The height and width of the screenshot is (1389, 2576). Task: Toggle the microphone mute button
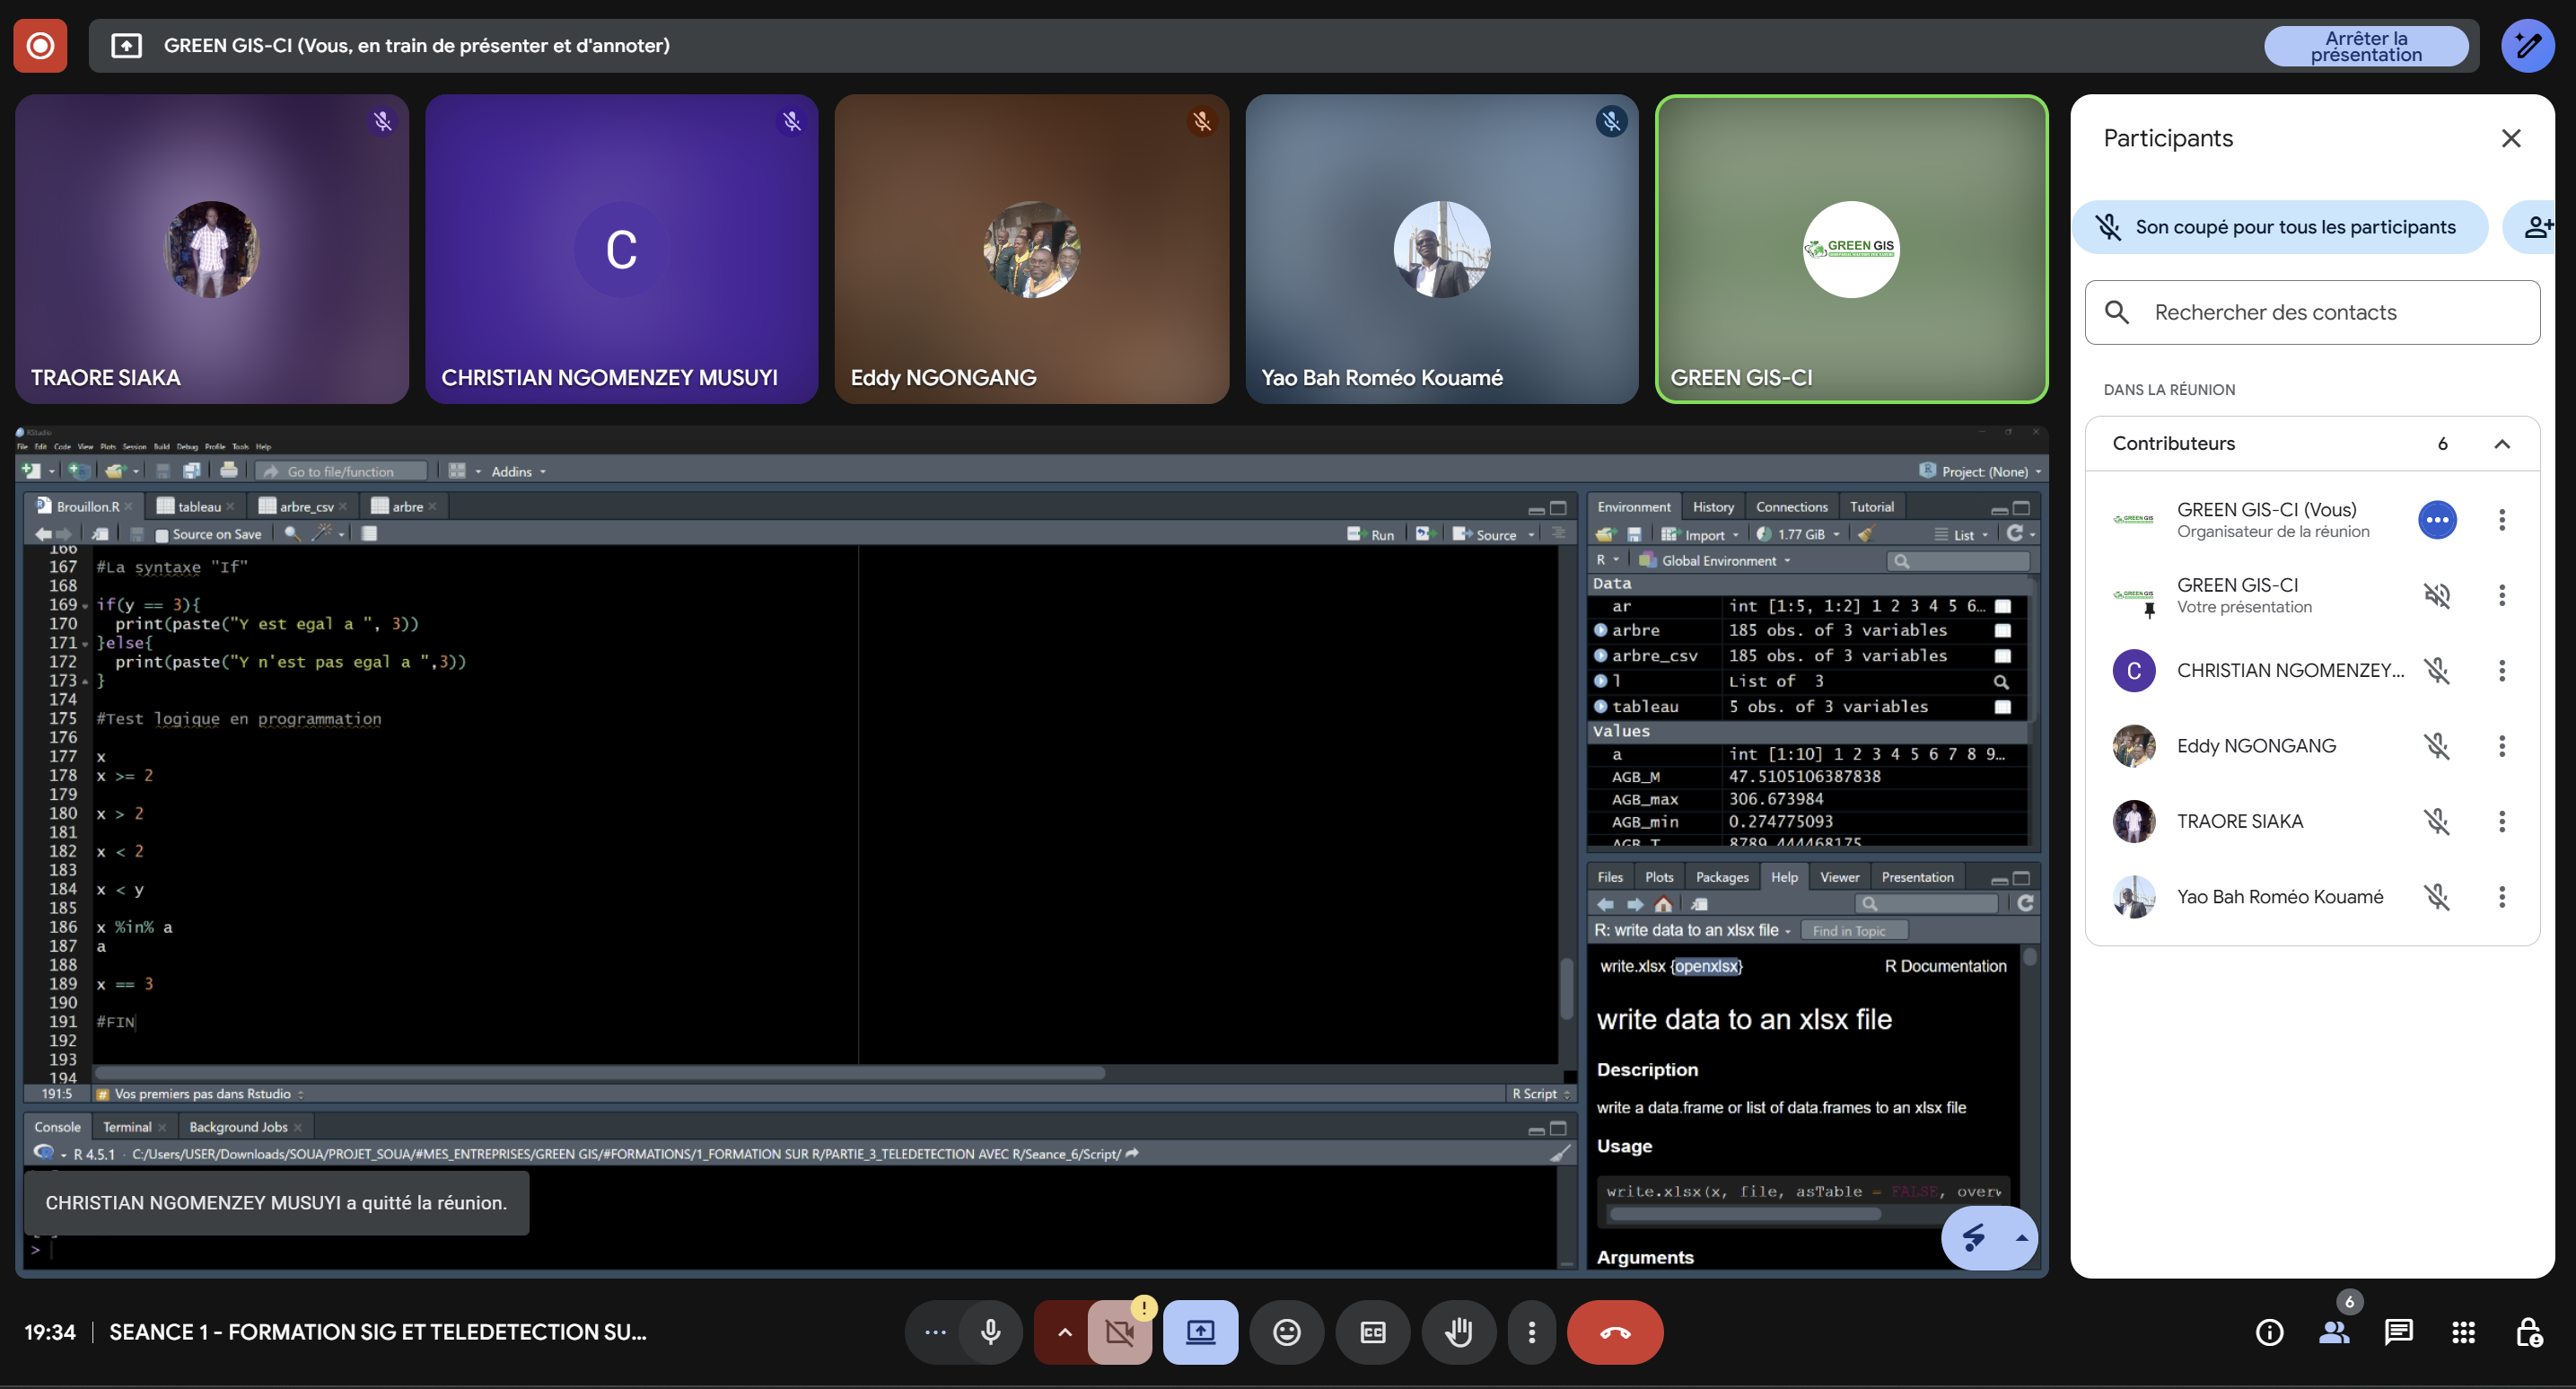pos(990,1332)
